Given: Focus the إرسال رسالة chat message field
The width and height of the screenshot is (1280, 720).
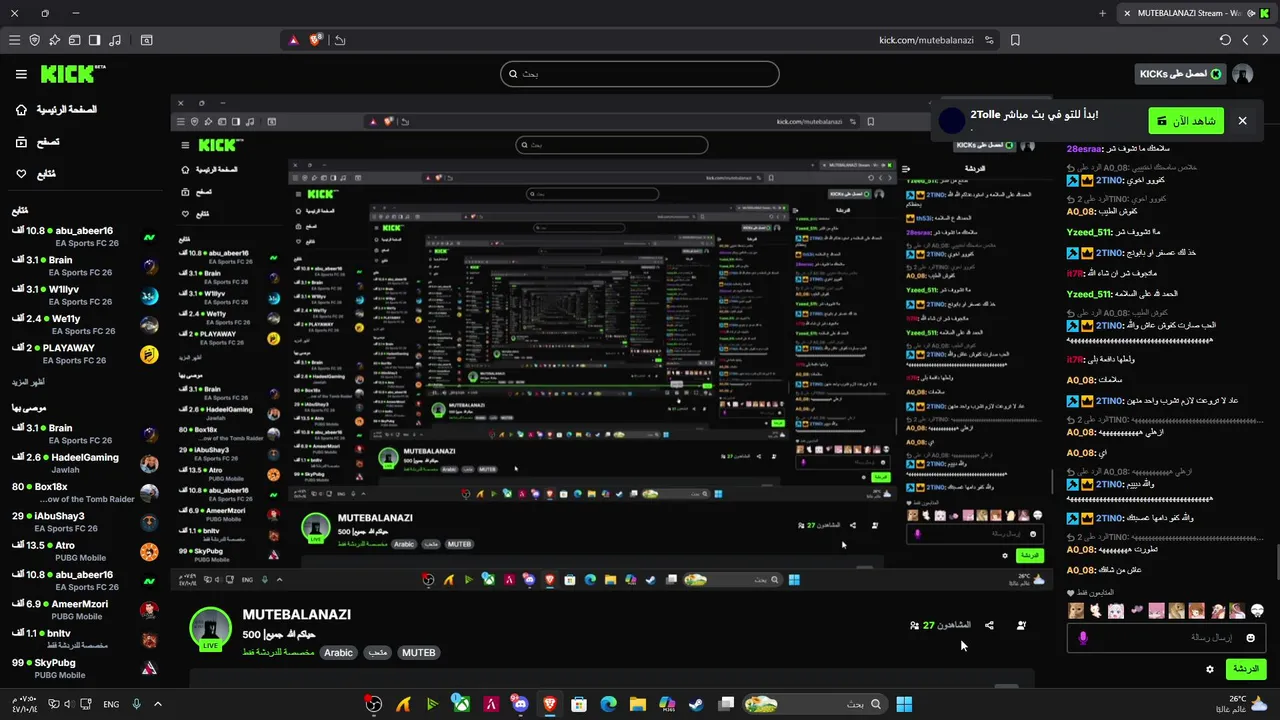Looking at the screenshot, I should 1166,637.
